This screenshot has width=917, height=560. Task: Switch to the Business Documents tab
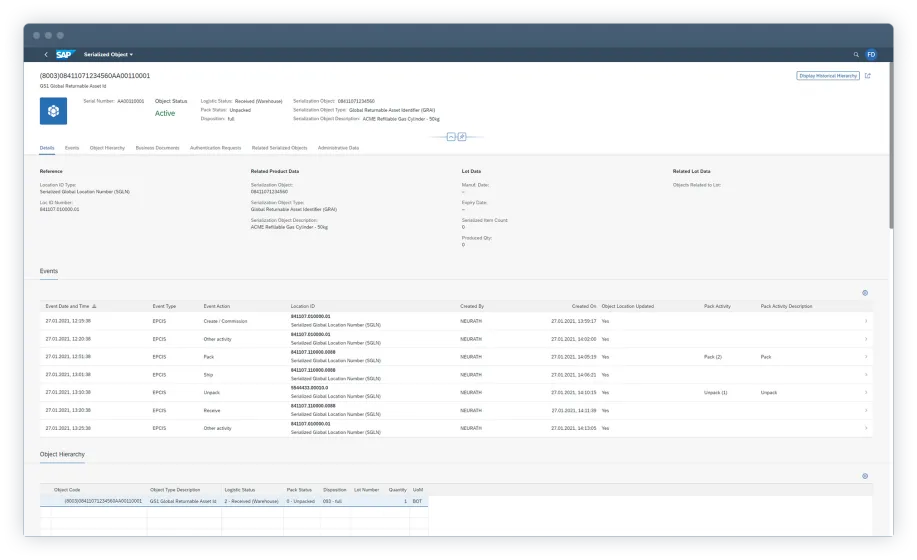click(x=157, y=147)
